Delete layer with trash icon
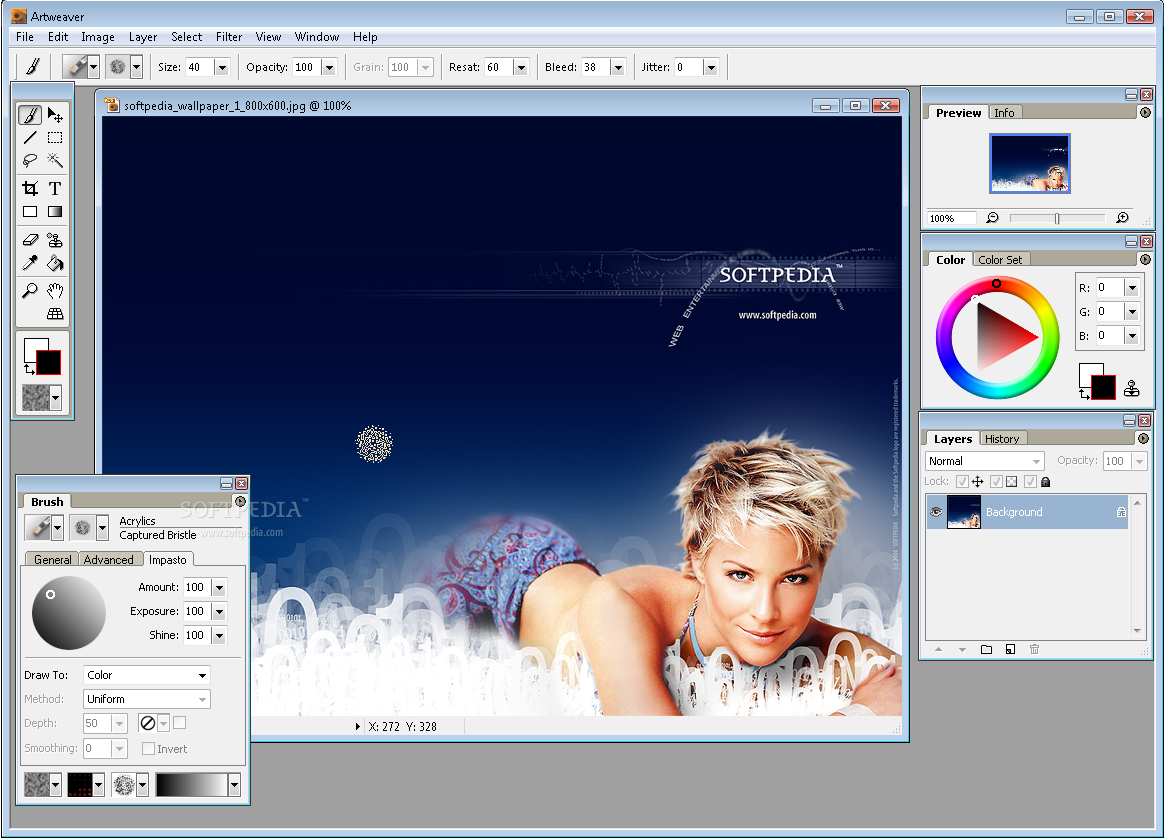 click(x=1034, y=649)
